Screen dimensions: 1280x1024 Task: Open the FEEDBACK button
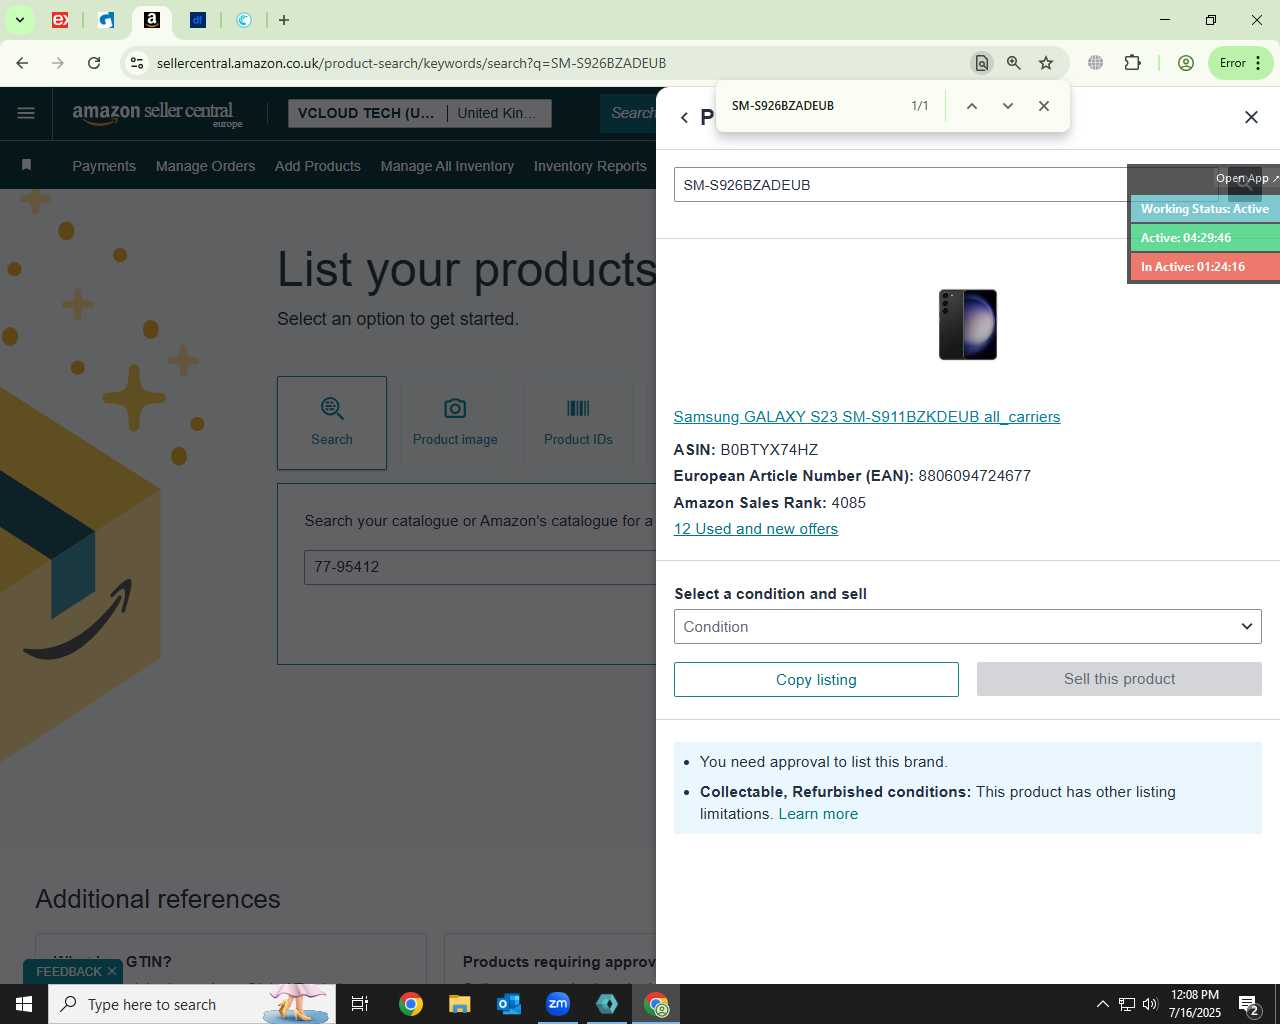(x=69, y=971)
